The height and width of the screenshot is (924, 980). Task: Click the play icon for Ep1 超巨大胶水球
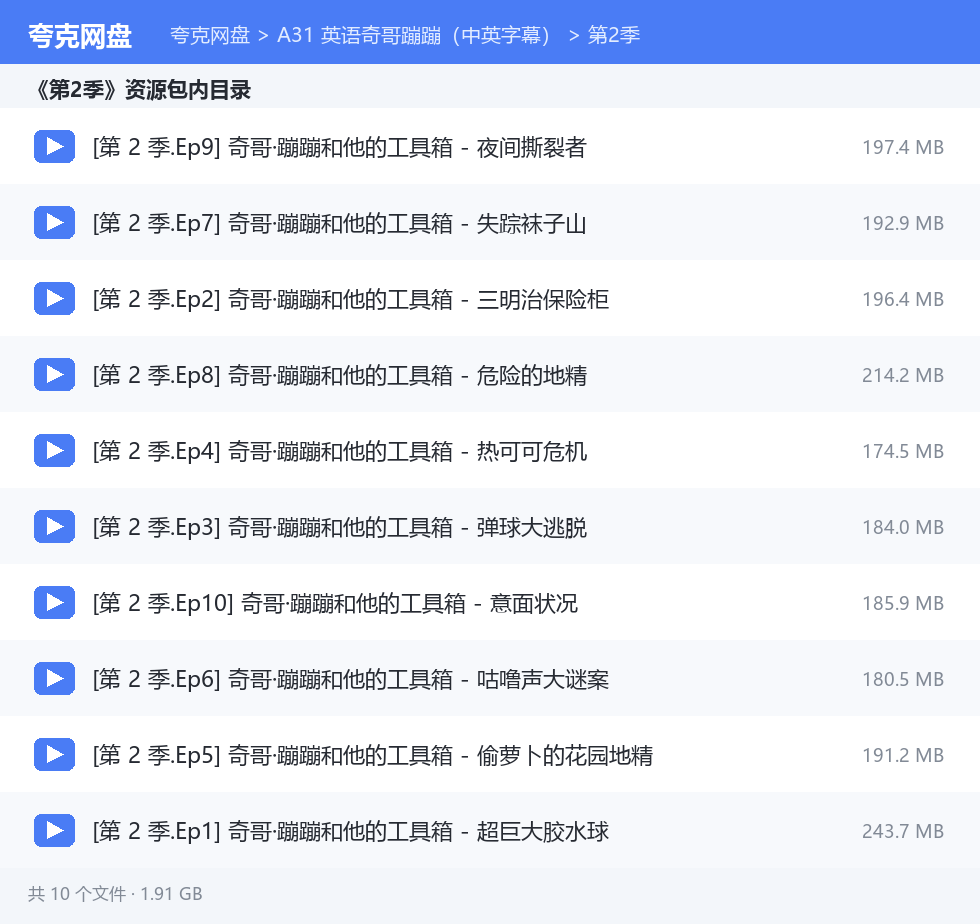(x=54, y=830)
